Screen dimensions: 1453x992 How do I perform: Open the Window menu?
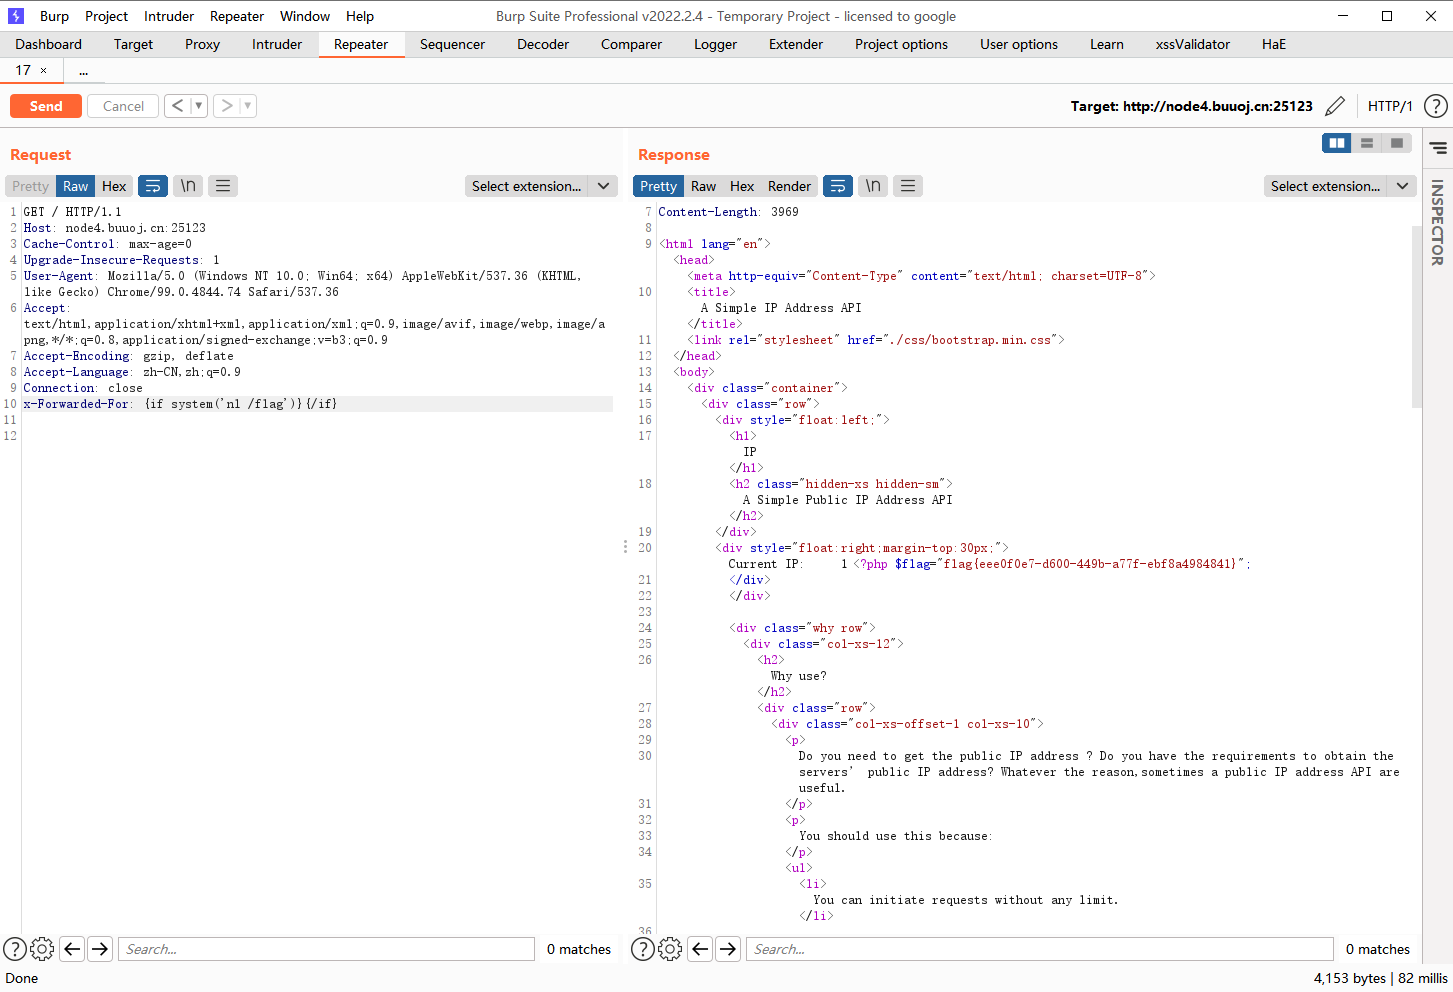305,16
